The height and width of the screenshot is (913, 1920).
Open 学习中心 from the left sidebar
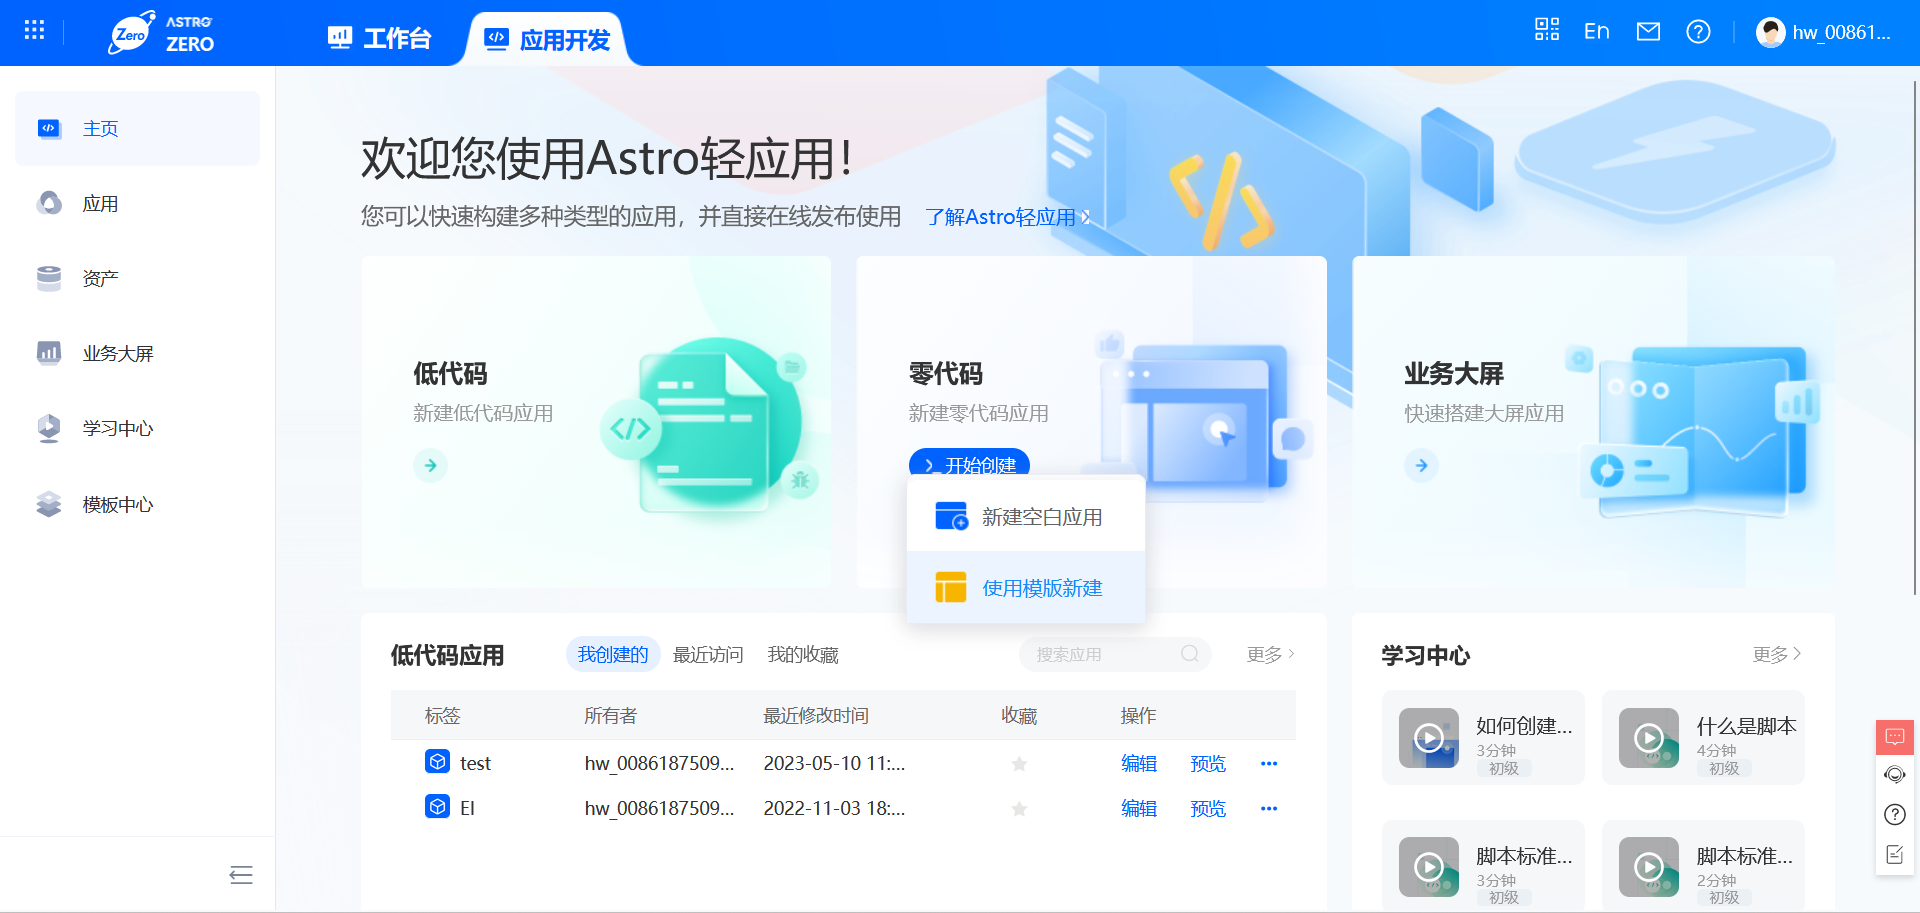pyautogui.click(x=117, y=428)
